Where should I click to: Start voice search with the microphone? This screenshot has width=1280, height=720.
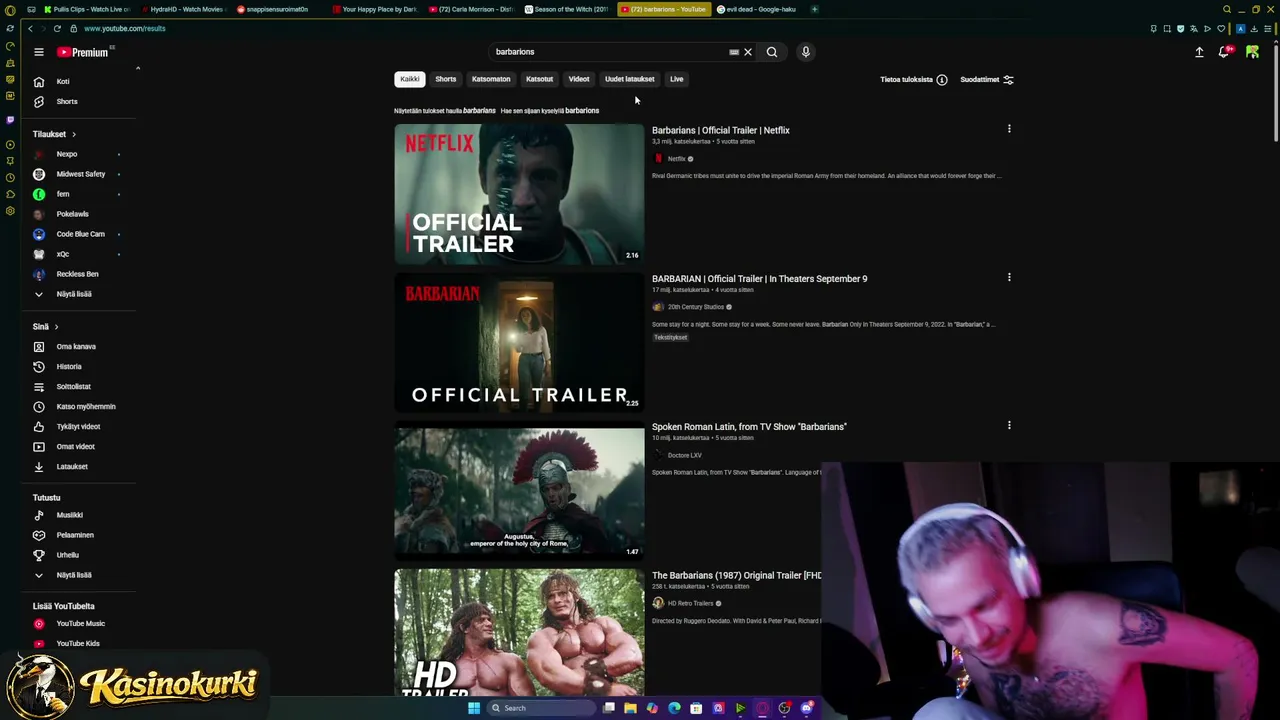[x=805, y=52]
